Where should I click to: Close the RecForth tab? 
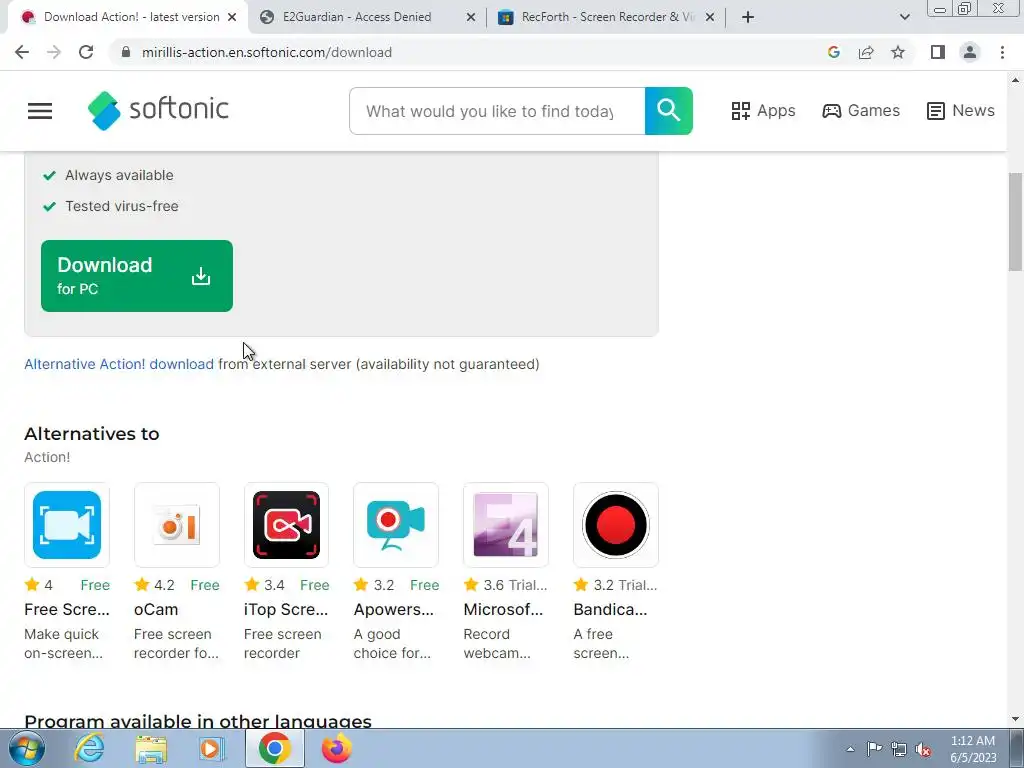710,18
